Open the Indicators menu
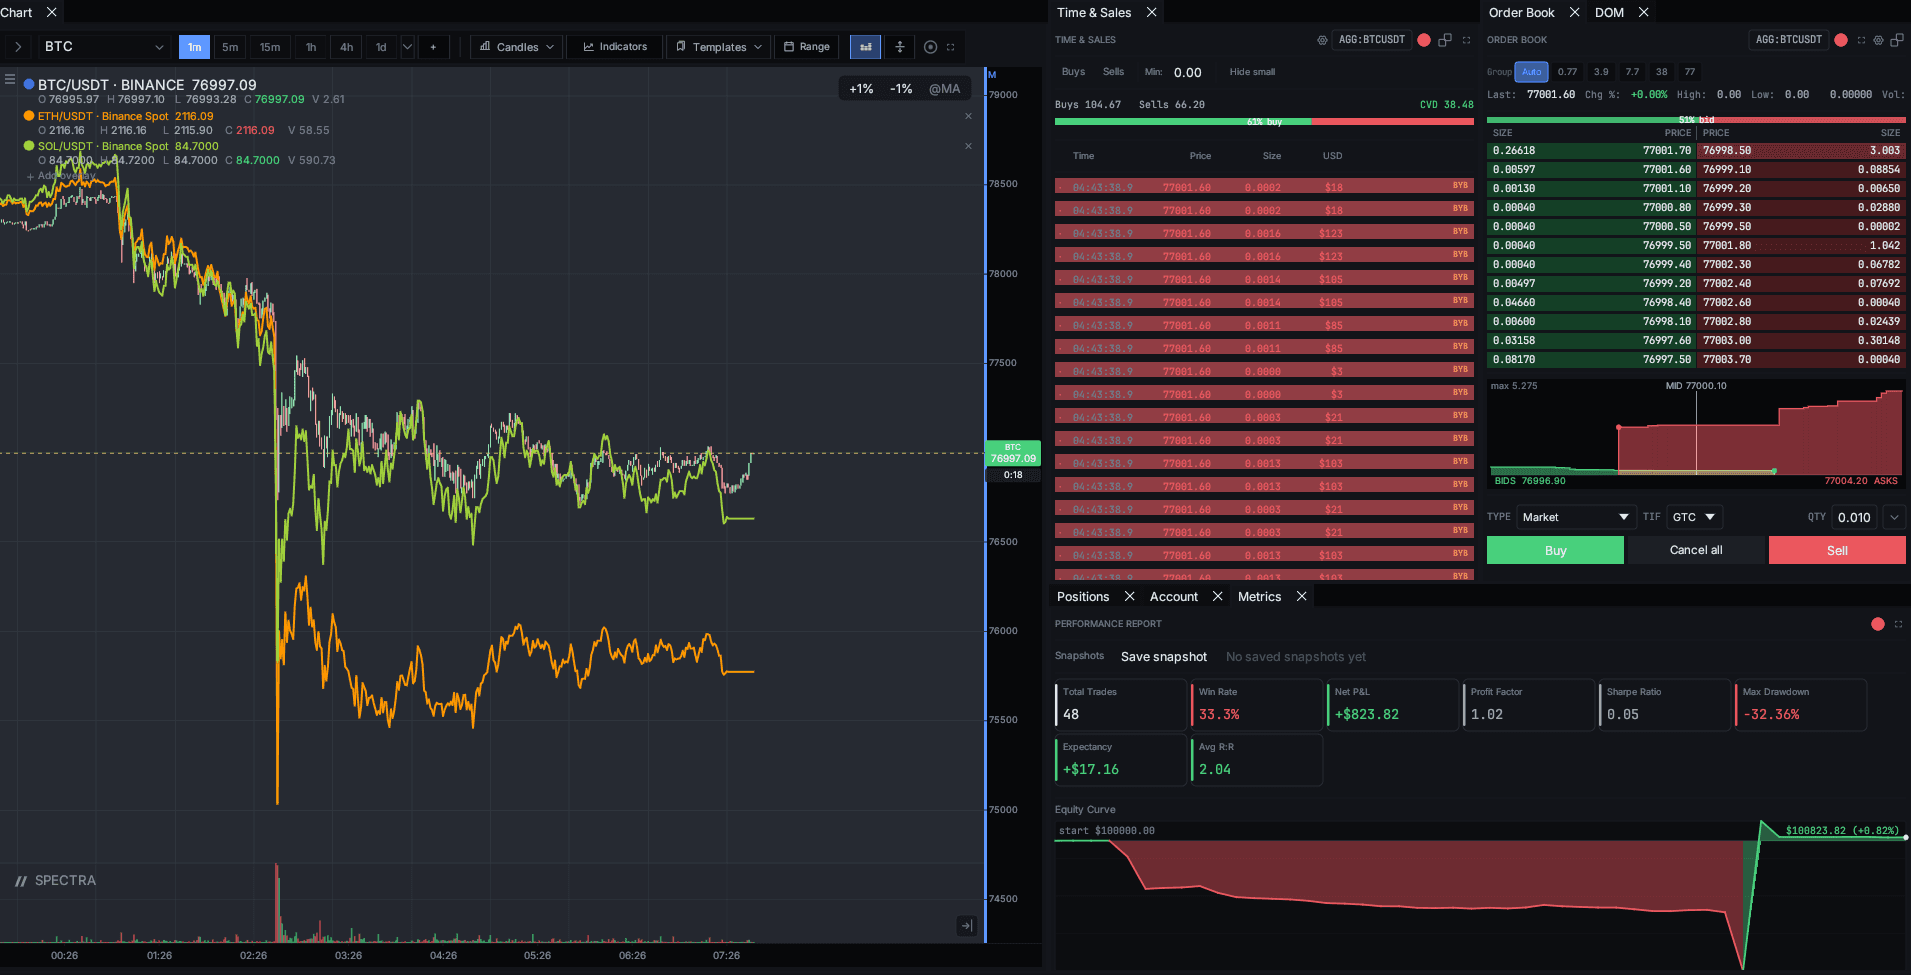1911x975 pixels. pyautogui.click(x=615, y=47)
